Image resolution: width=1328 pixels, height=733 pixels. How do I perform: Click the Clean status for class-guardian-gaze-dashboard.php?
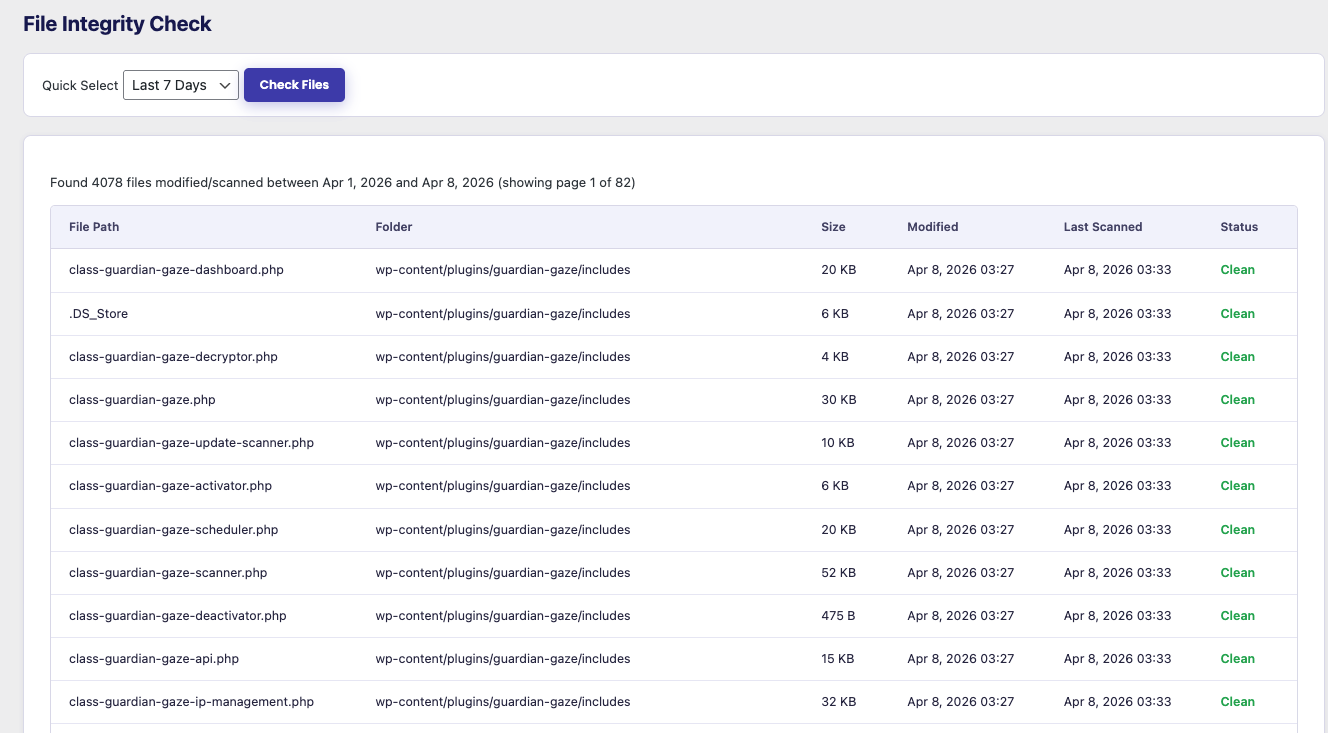1237,269
